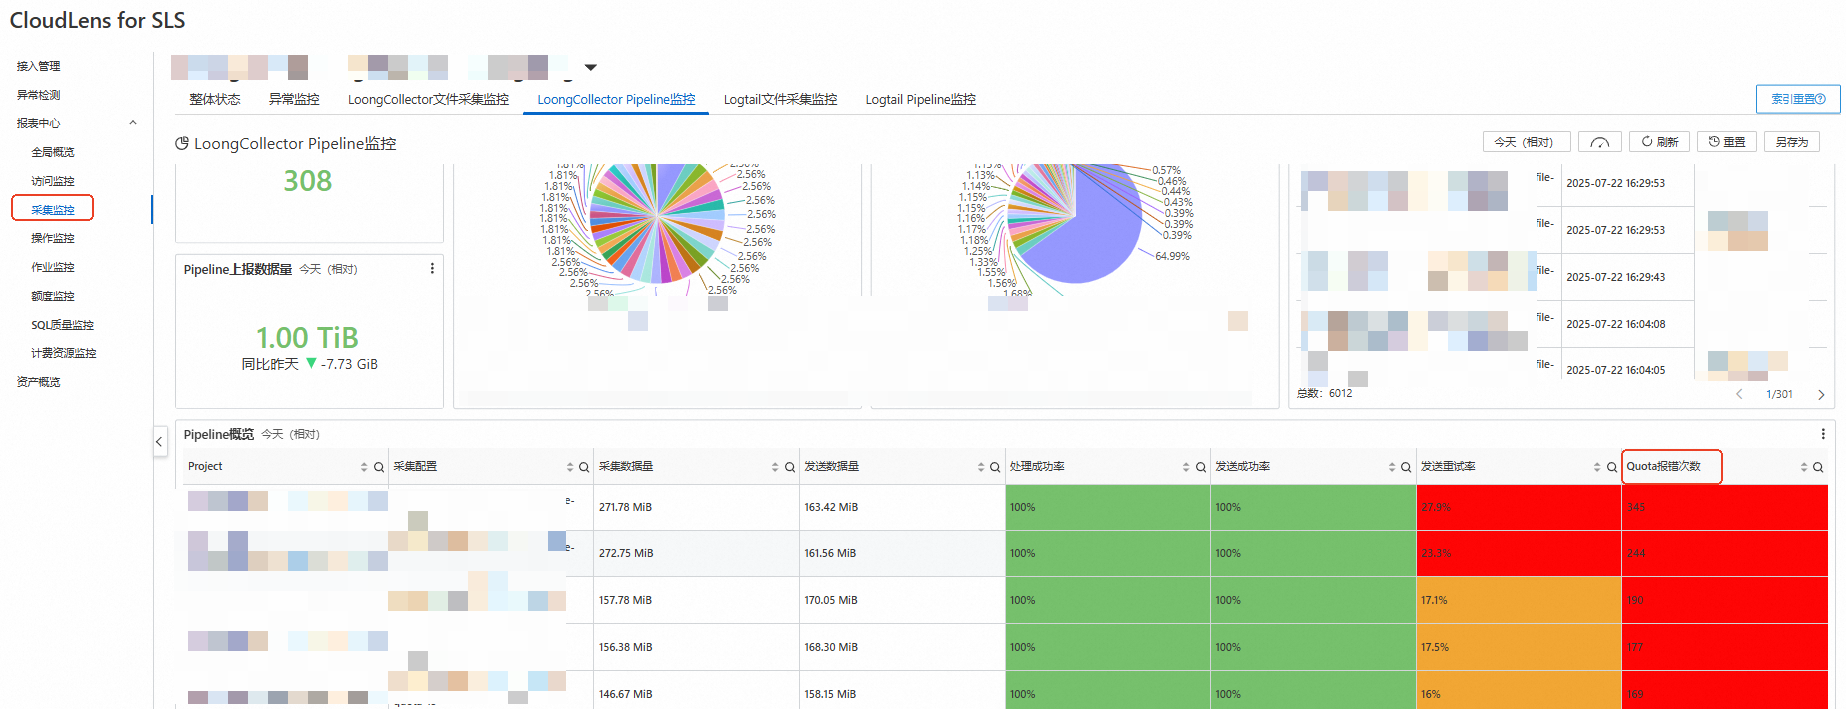Search within the Project column
The image size is (1846, 709).
(x=379, y=467)
